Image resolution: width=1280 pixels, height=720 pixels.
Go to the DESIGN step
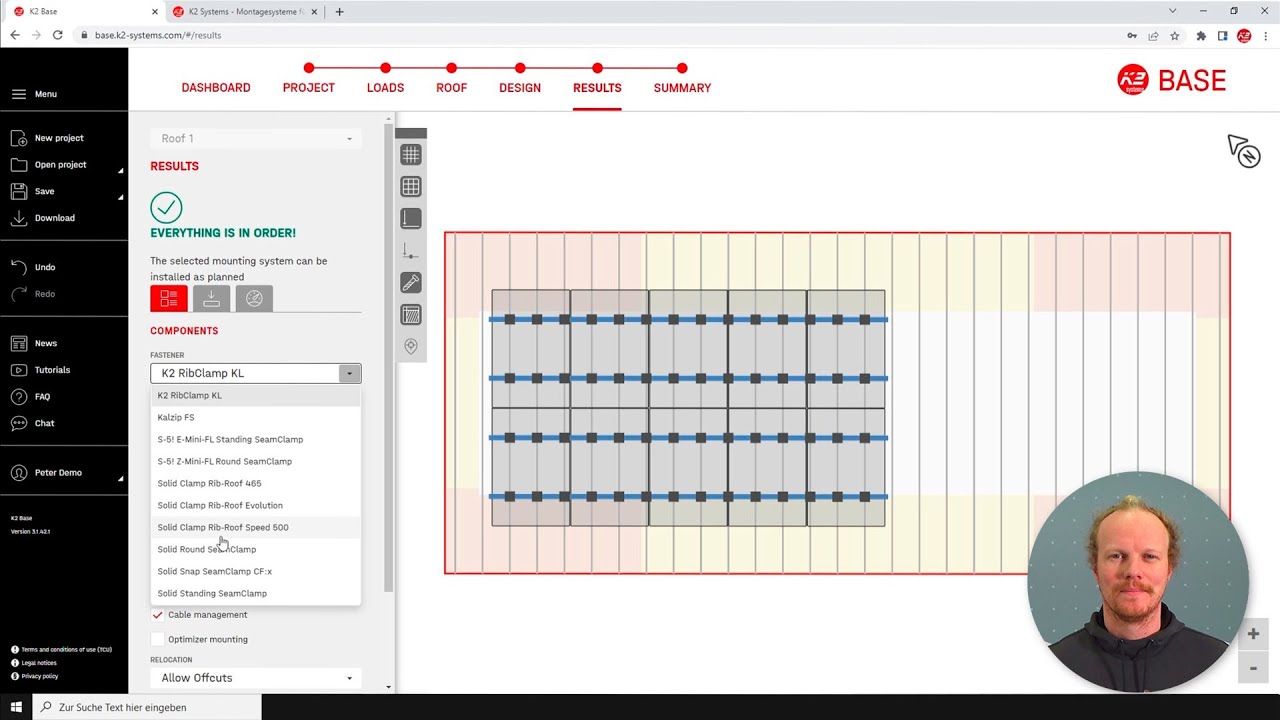(x=520, y=88)
